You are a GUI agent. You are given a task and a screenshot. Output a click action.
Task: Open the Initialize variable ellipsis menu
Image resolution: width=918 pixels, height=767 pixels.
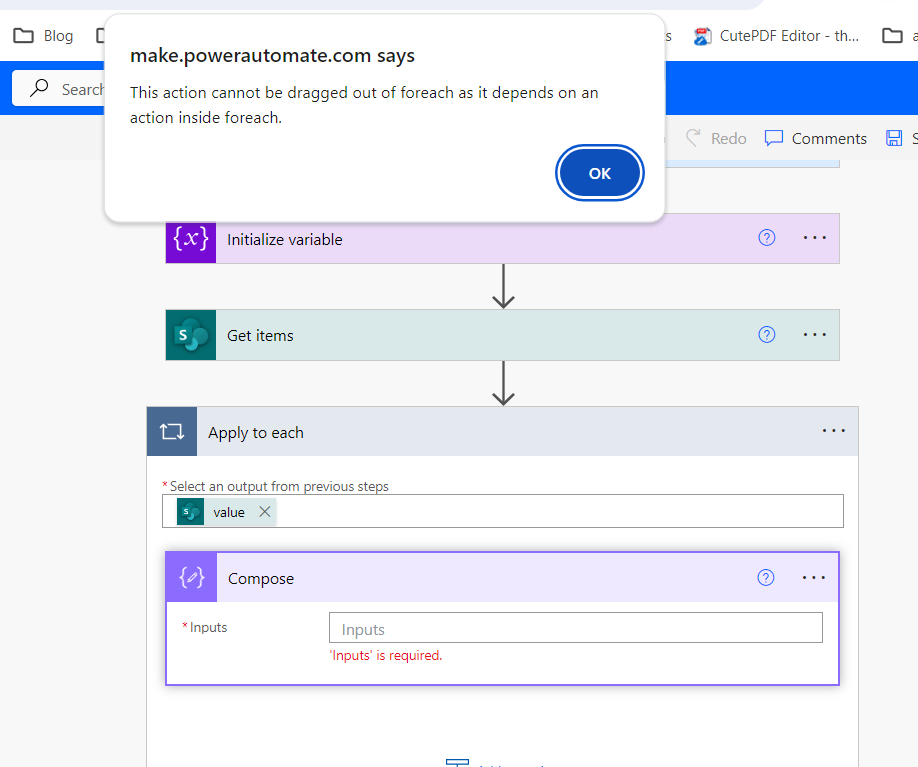[815, 238]
